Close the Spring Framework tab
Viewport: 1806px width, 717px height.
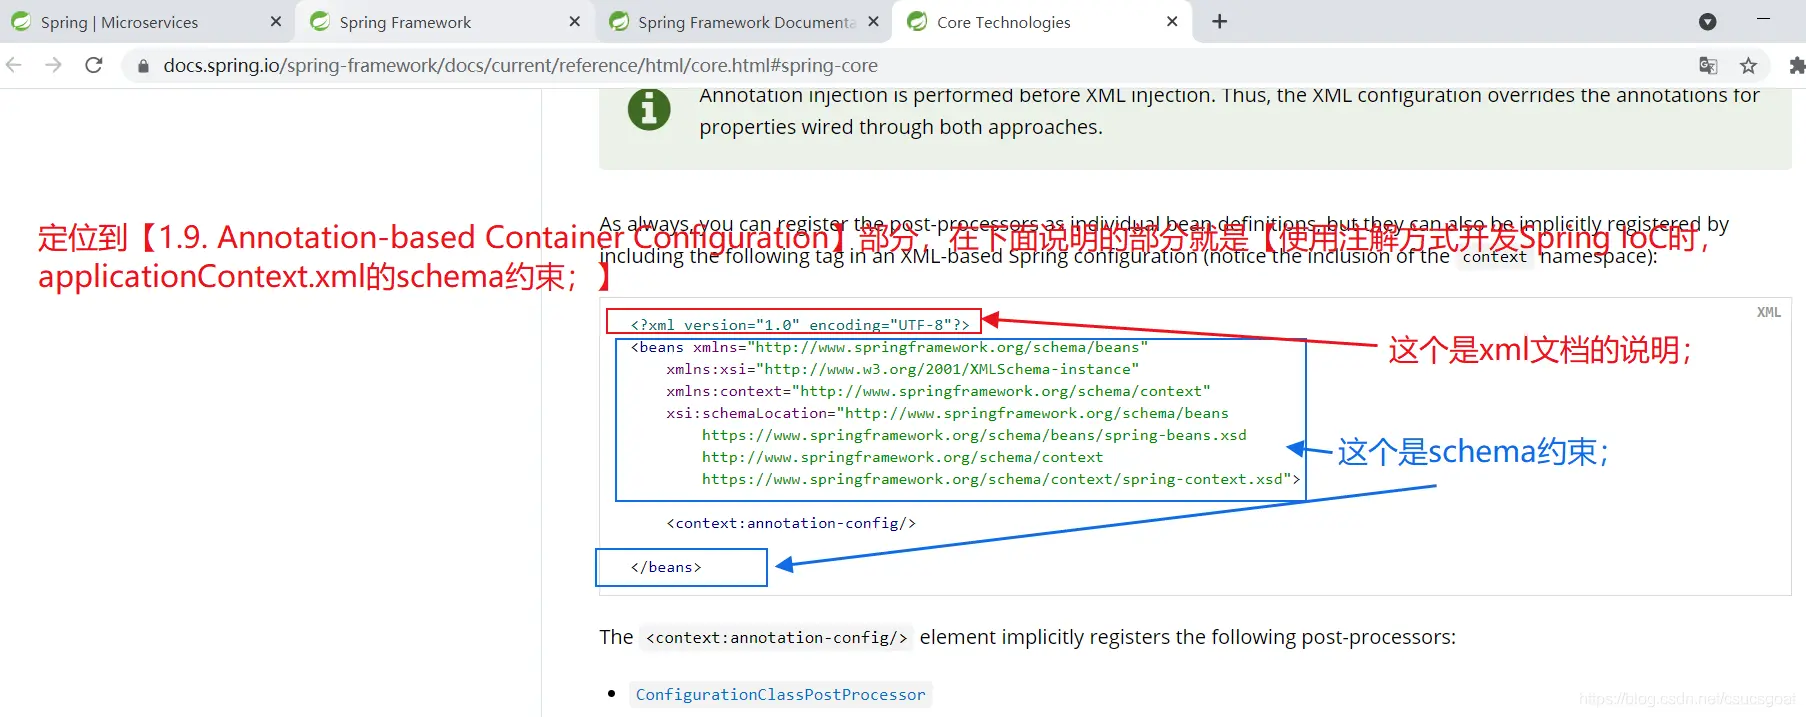(575, 22)
